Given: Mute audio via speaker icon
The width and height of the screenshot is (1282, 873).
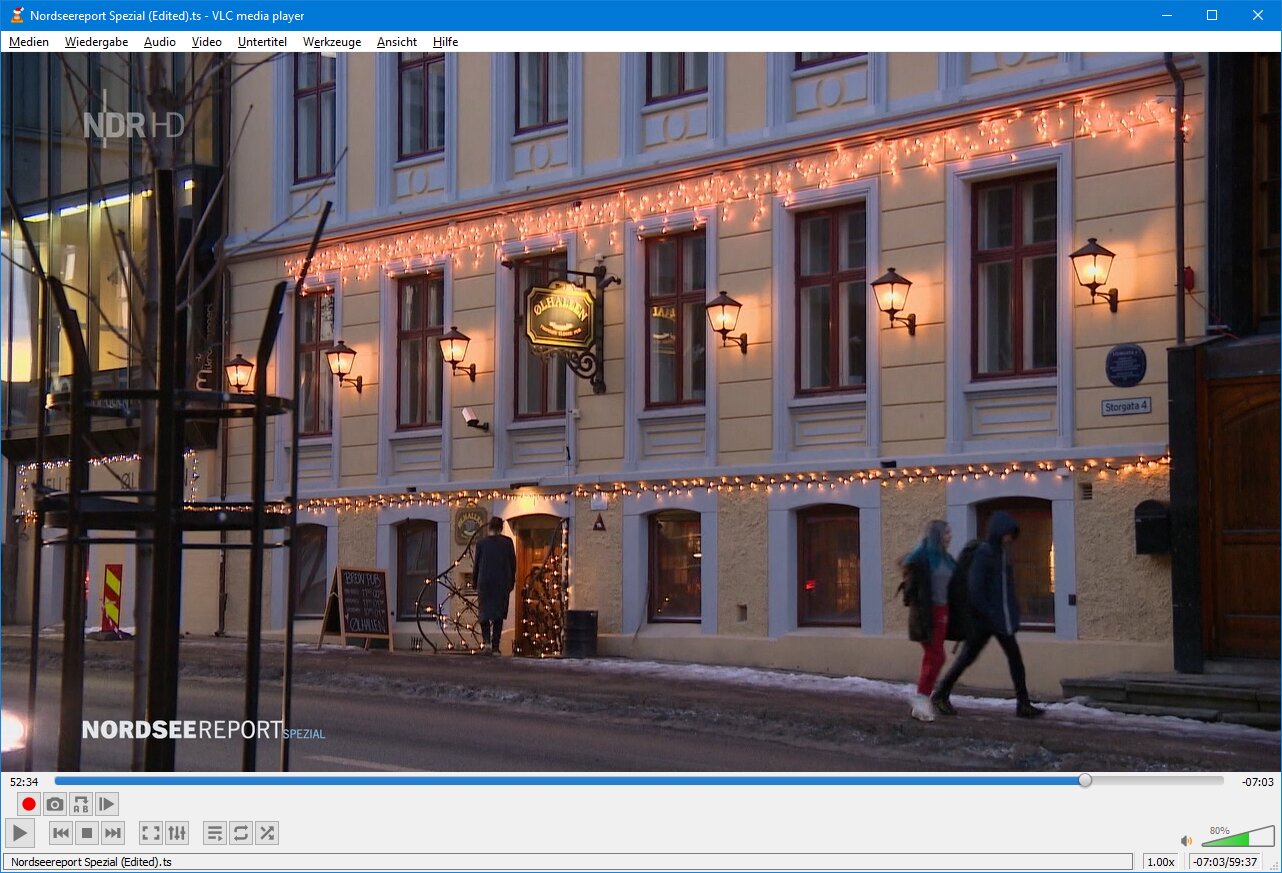Looking at the screenshot, I should click(1186, 841).
